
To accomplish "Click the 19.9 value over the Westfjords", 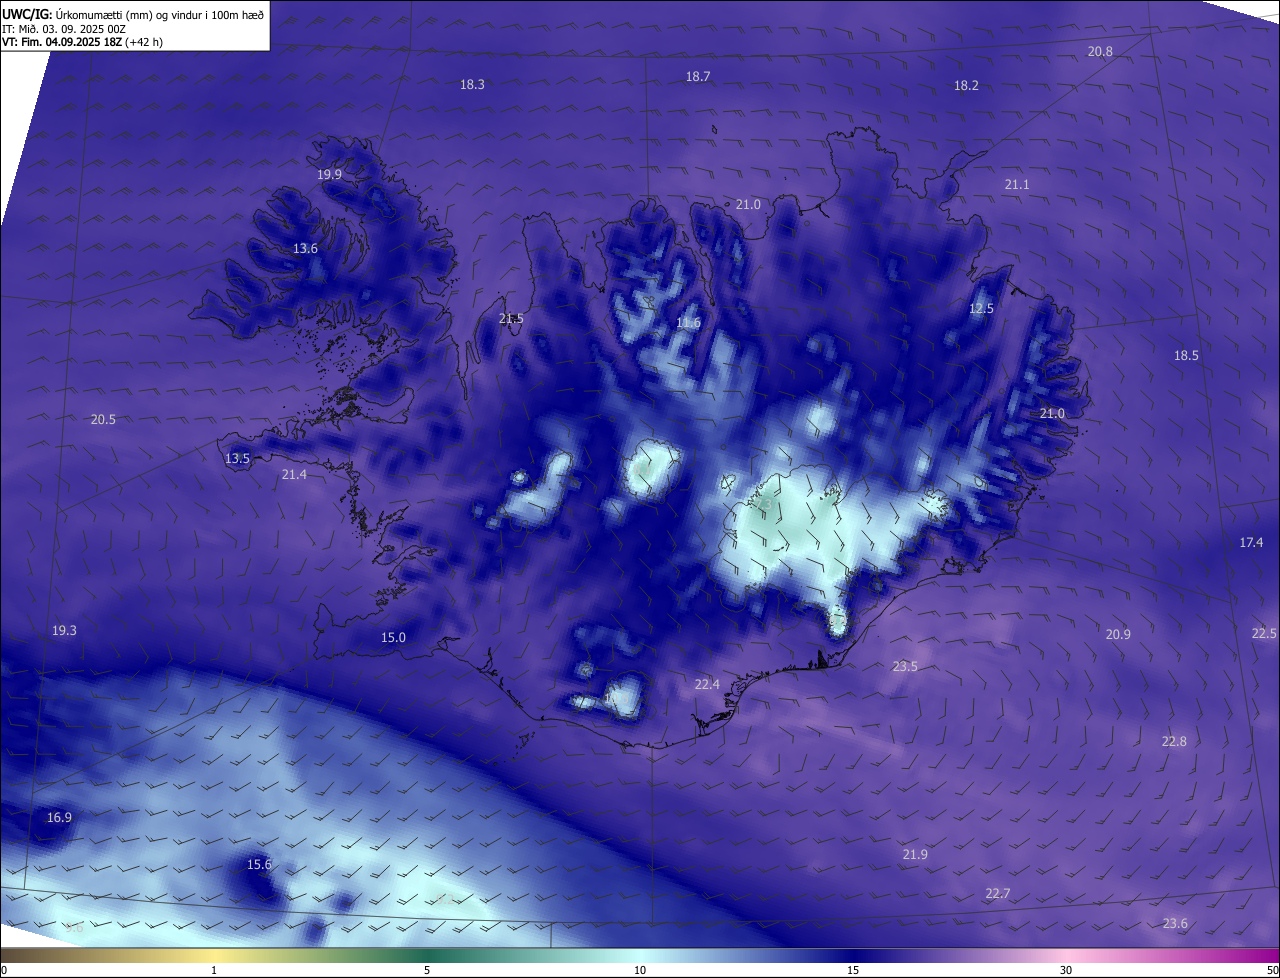I will pyautogui.click(x=329, y=175).
